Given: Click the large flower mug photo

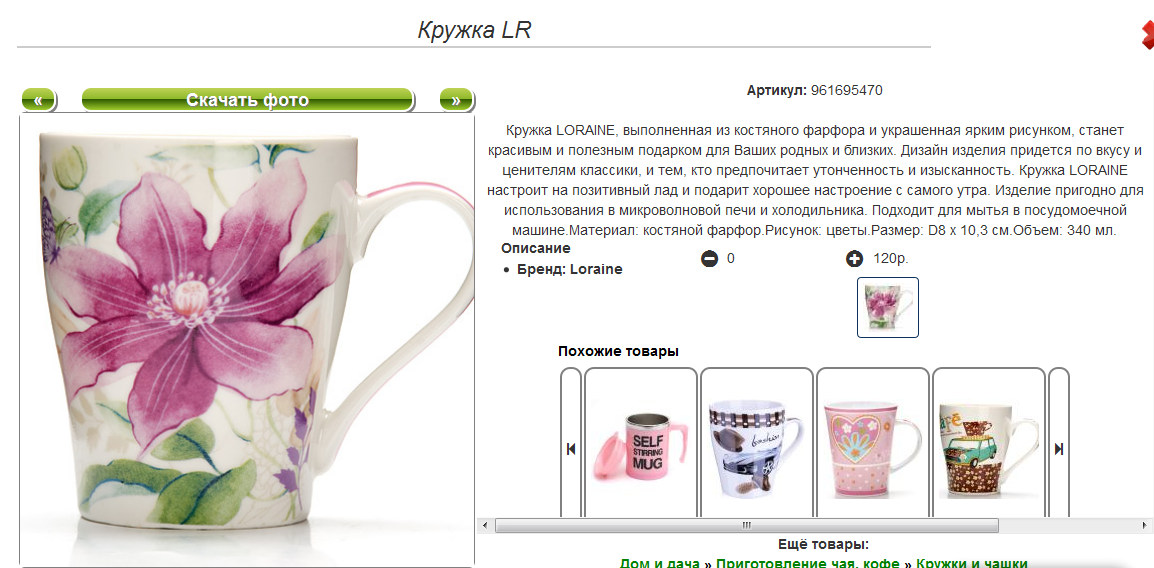Looking at the screenshot, I should (x=247, y=340).
